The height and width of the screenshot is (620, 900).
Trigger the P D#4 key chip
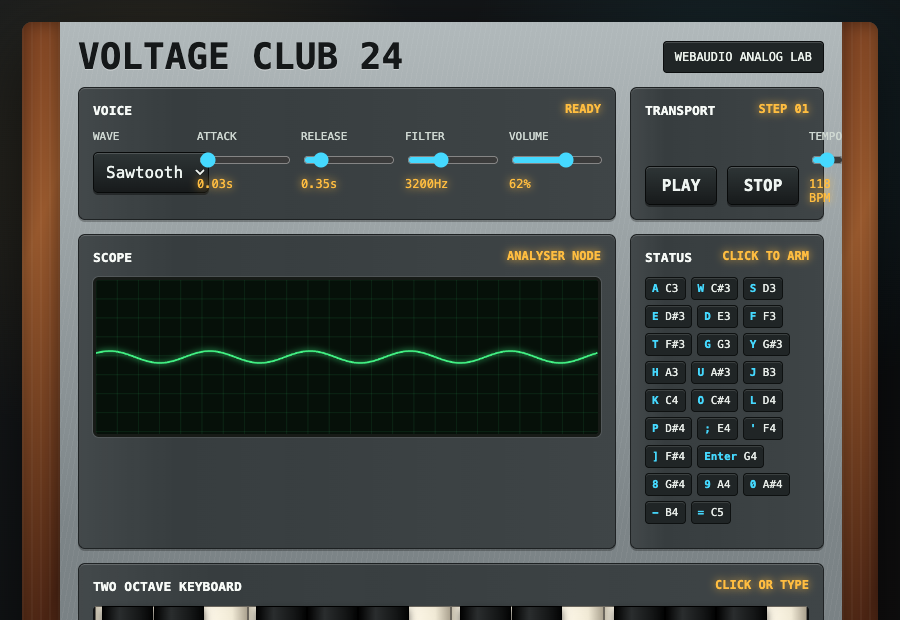(x=669, y=428)
